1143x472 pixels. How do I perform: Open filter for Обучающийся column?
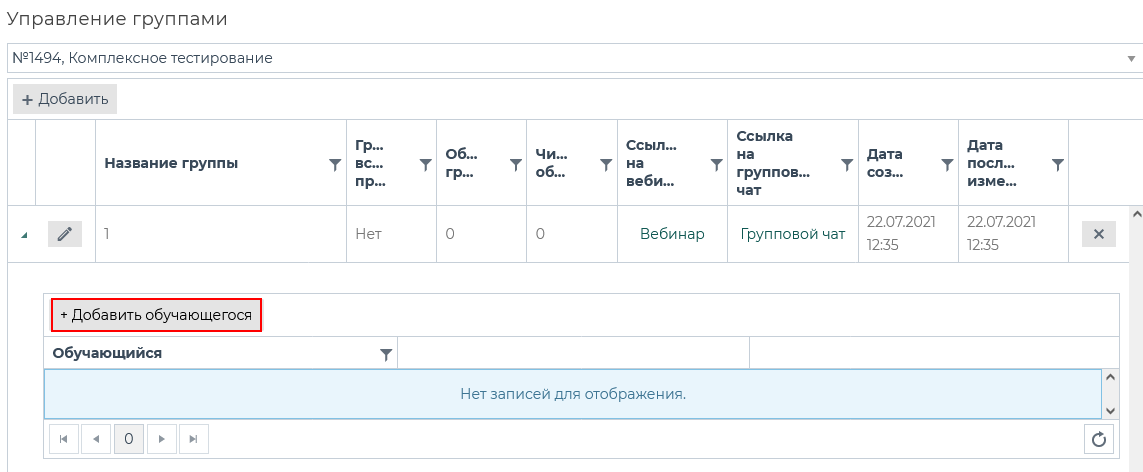[x=386, y=354]
